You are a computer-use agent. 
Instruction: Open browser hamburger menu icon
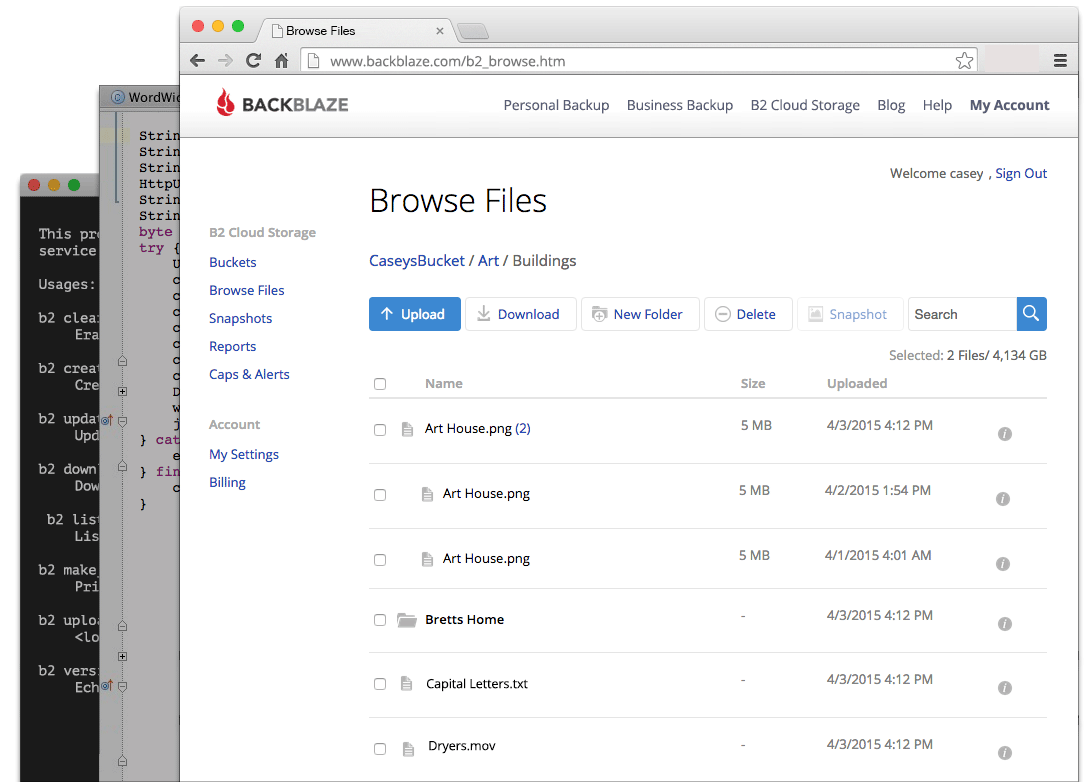pyautogui.click(x=1060, y=61)
